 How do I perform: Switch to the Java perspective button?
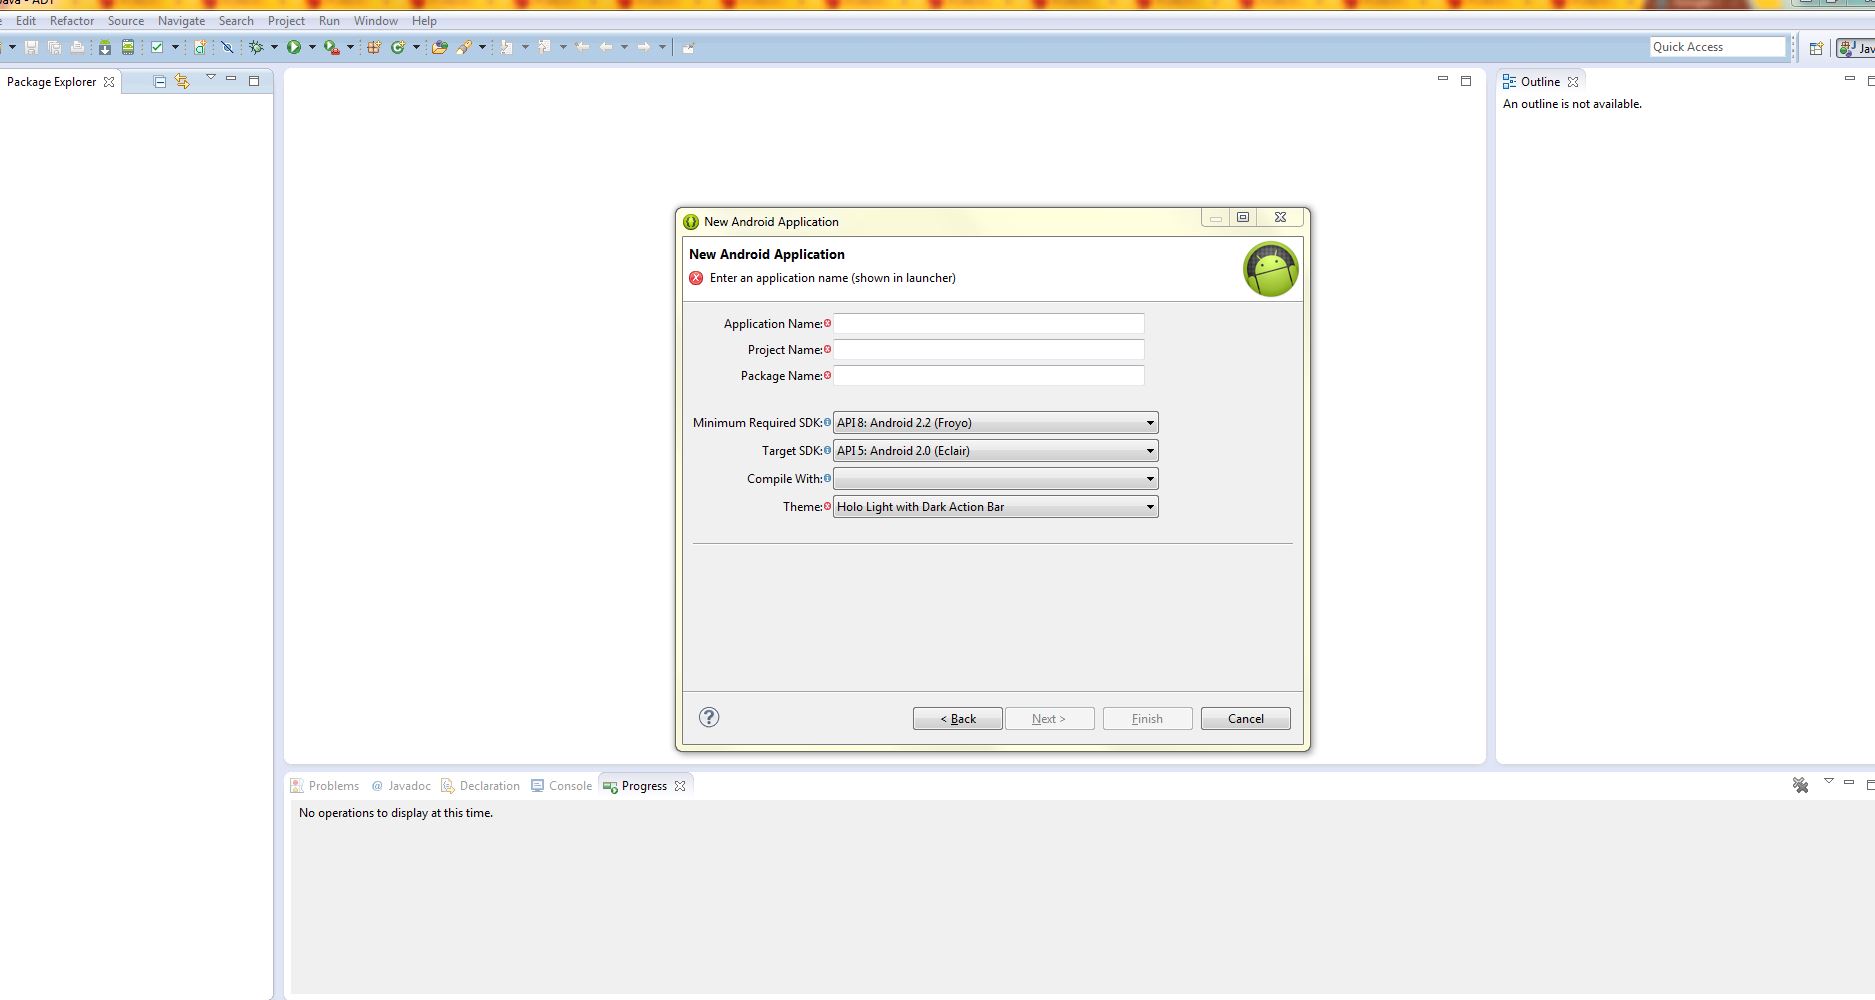pyautogui.click(x=1856, y=47)
